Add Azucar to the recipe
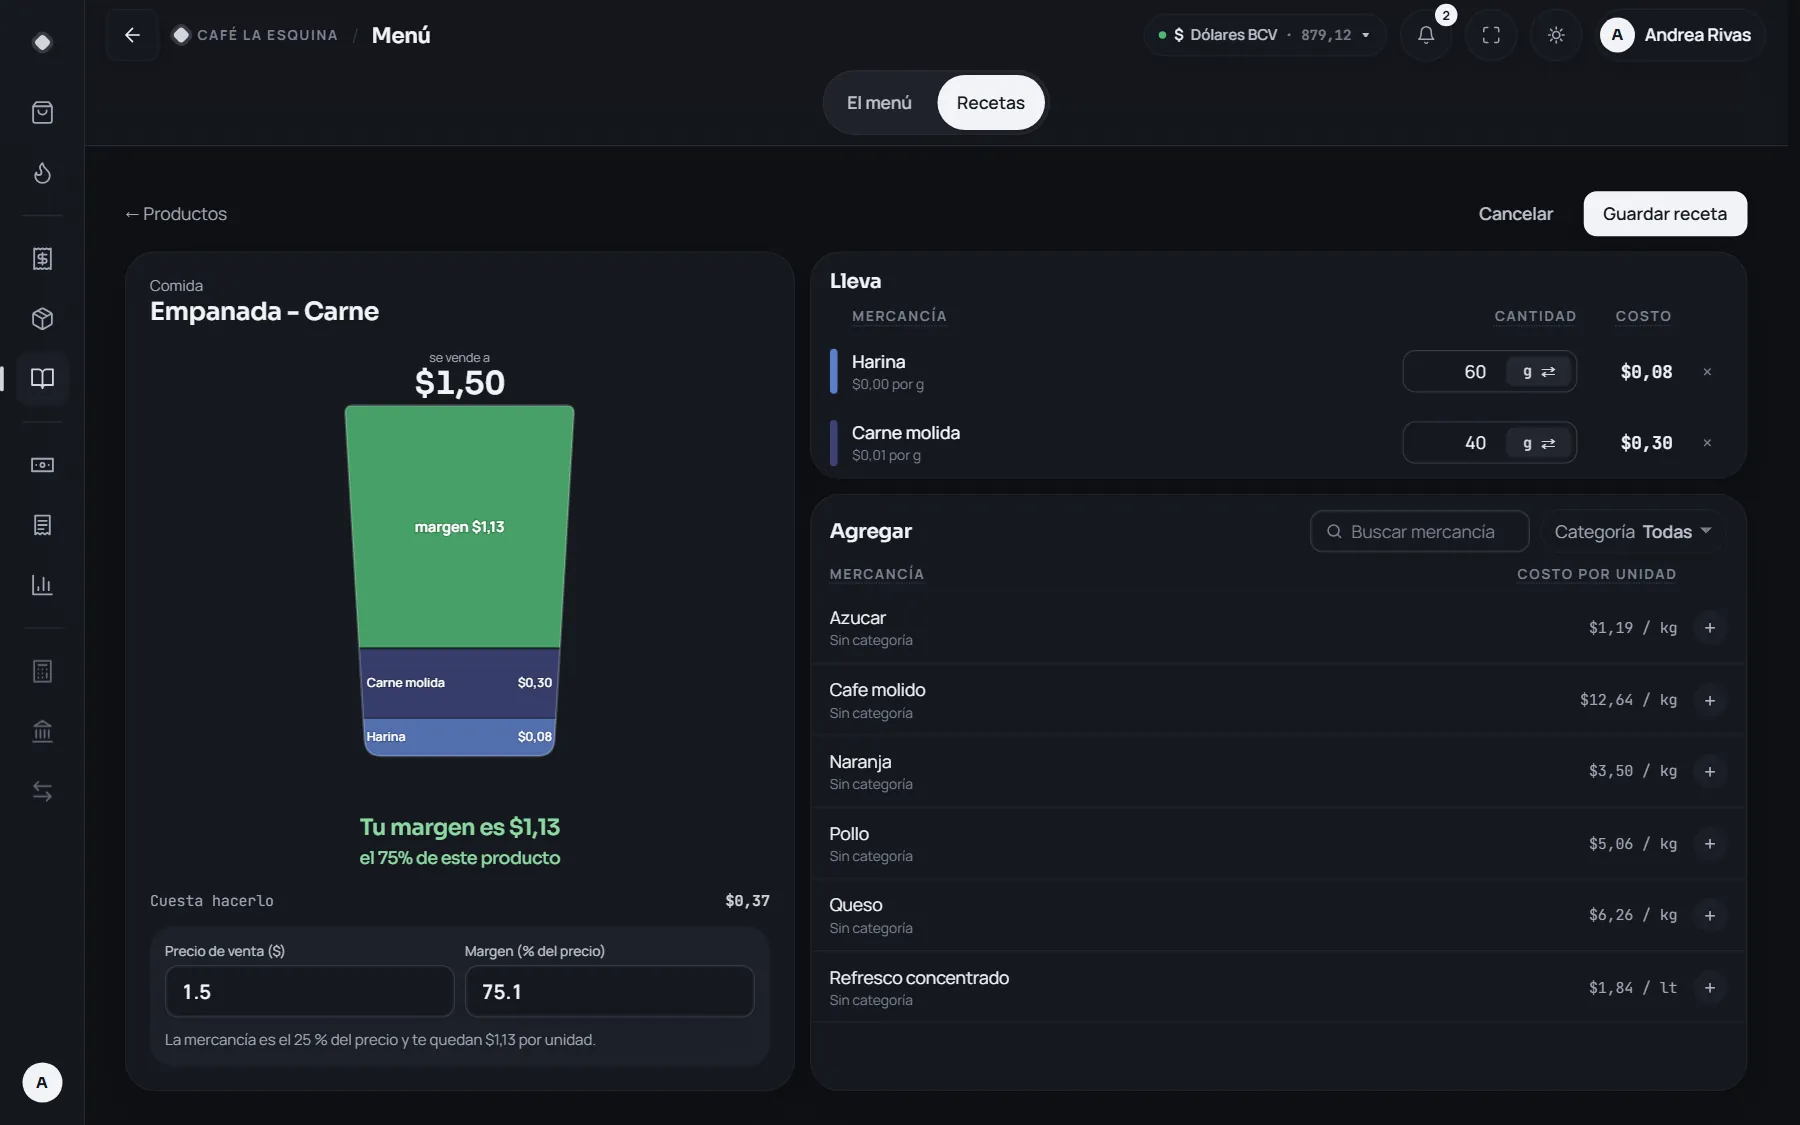The image size is (1800, 1125). click(1709, 628)
